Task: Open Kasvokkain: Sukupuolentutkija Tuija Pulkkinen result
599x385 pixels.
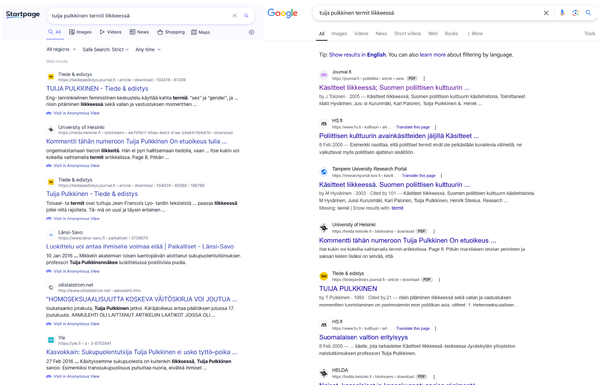Action: pos(141,352)
